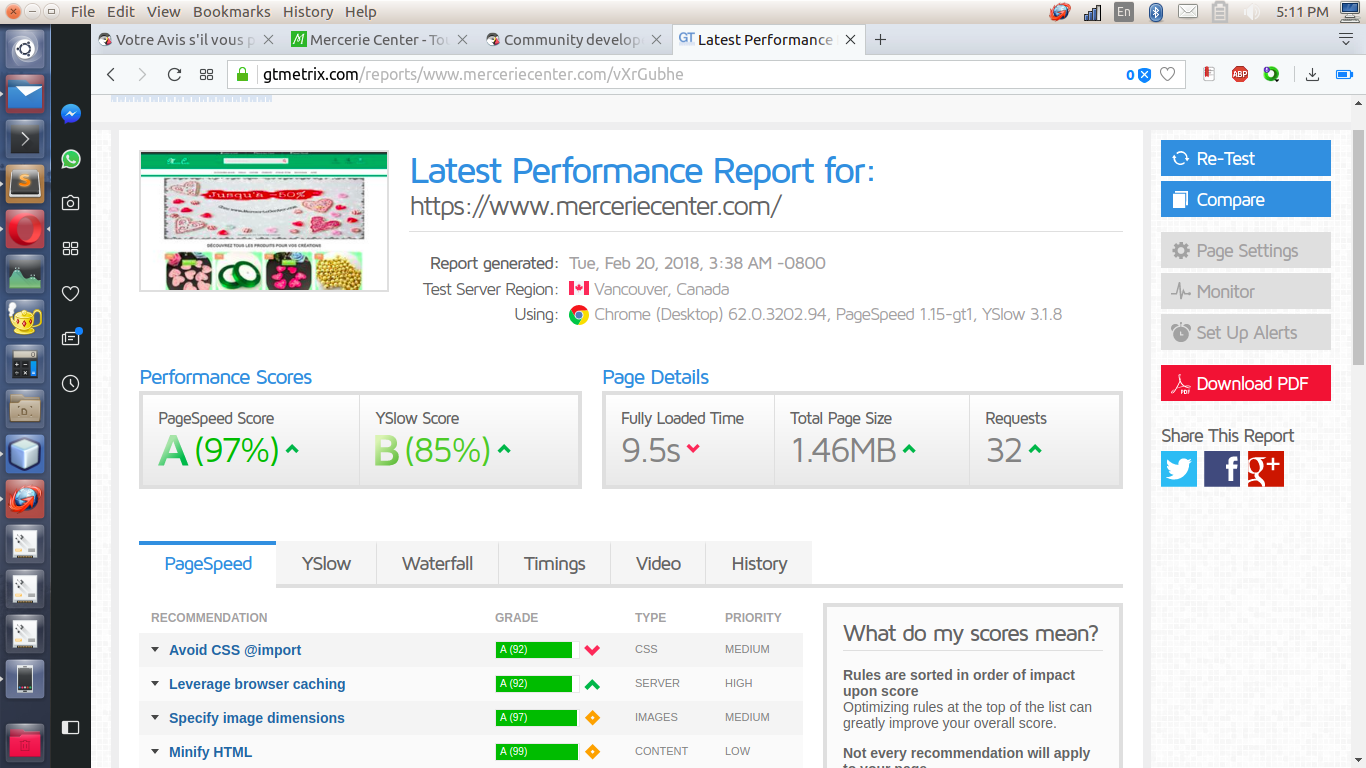1366x768 pixels.
Task: Click the Minify HTML A (99) grade bar
Action: click(537, 752)
